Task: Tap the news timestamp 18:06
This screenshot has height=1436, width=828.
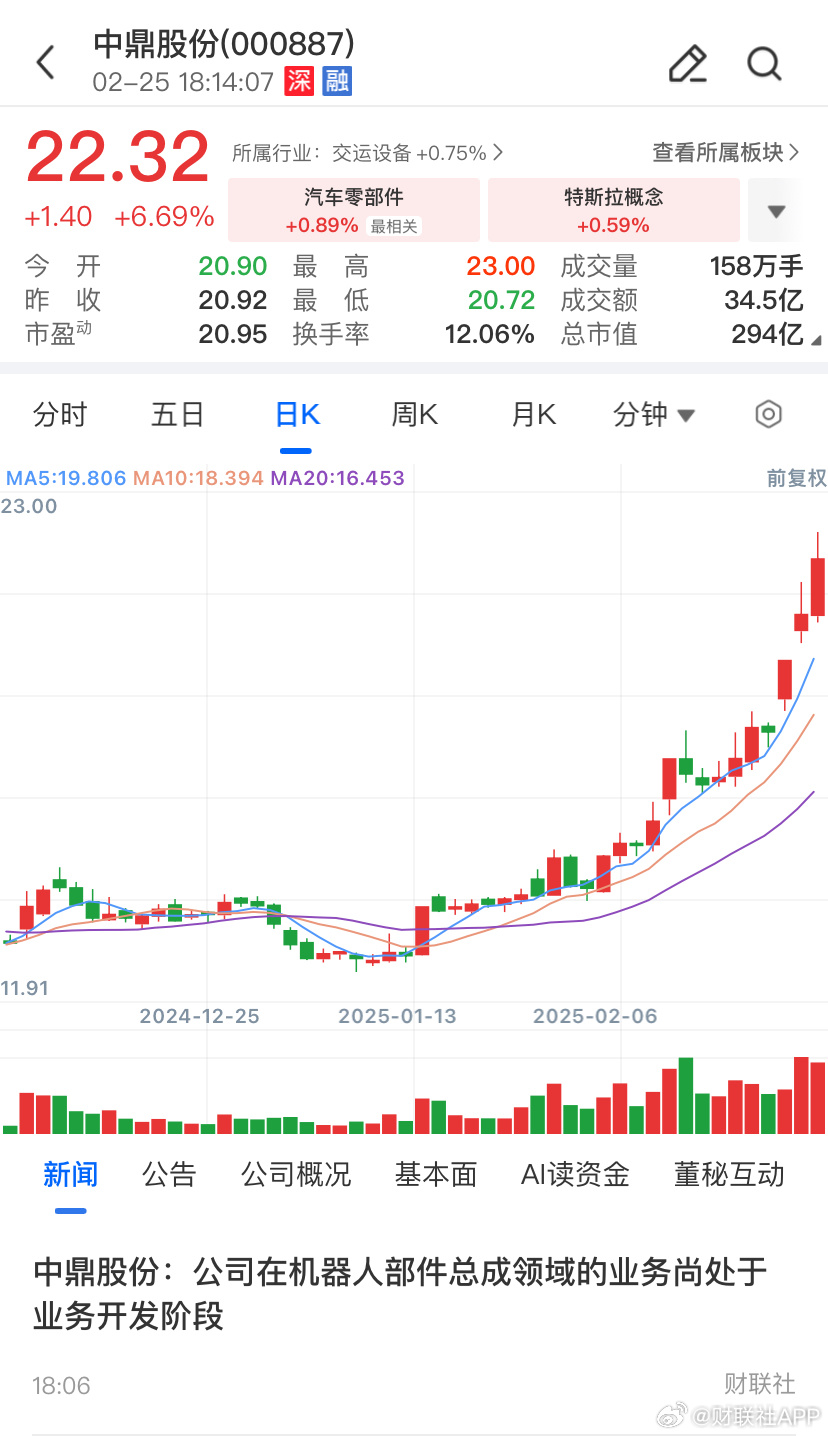Action: pyautogui.click(x=61, y=1386)
